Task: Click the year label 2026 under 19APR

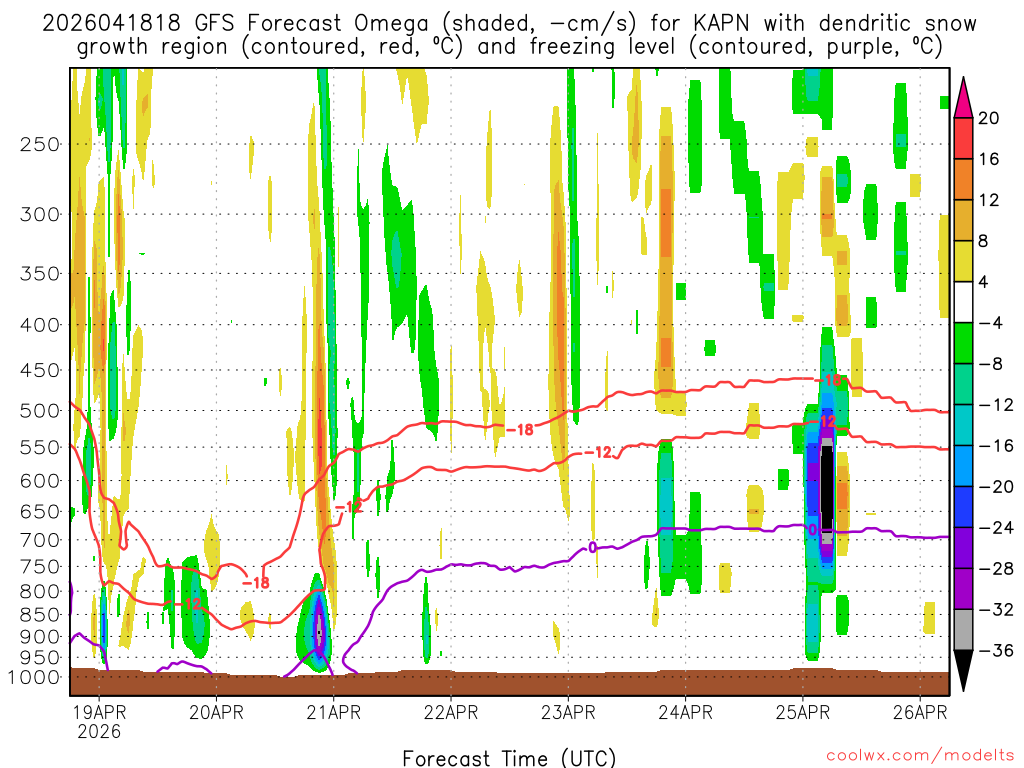Action: (99, 731)
